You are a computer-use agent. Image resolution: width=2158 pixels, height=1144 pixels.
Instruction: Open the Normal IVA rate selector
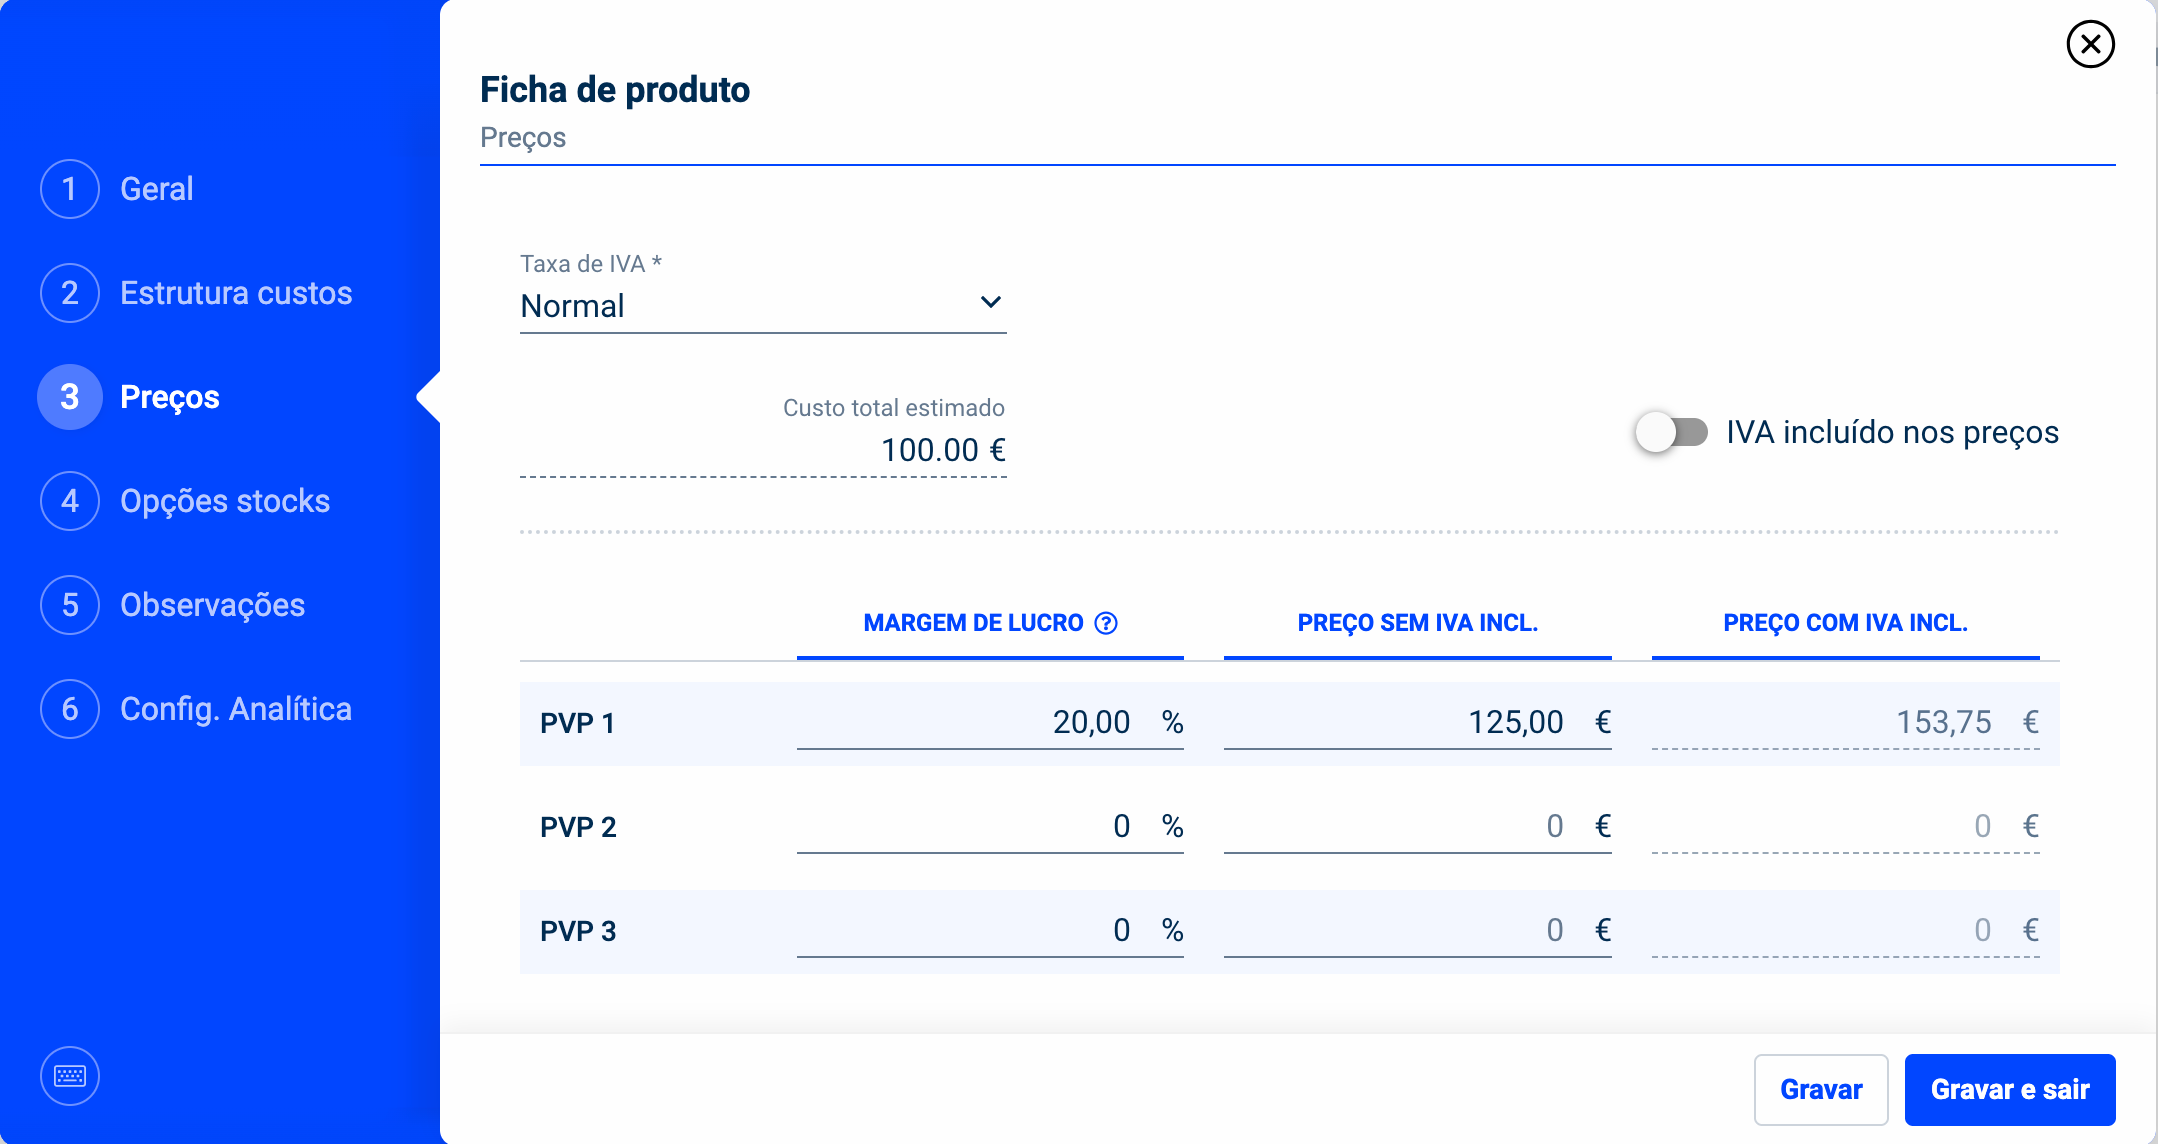pyautogui.click(x=763, y=306)
